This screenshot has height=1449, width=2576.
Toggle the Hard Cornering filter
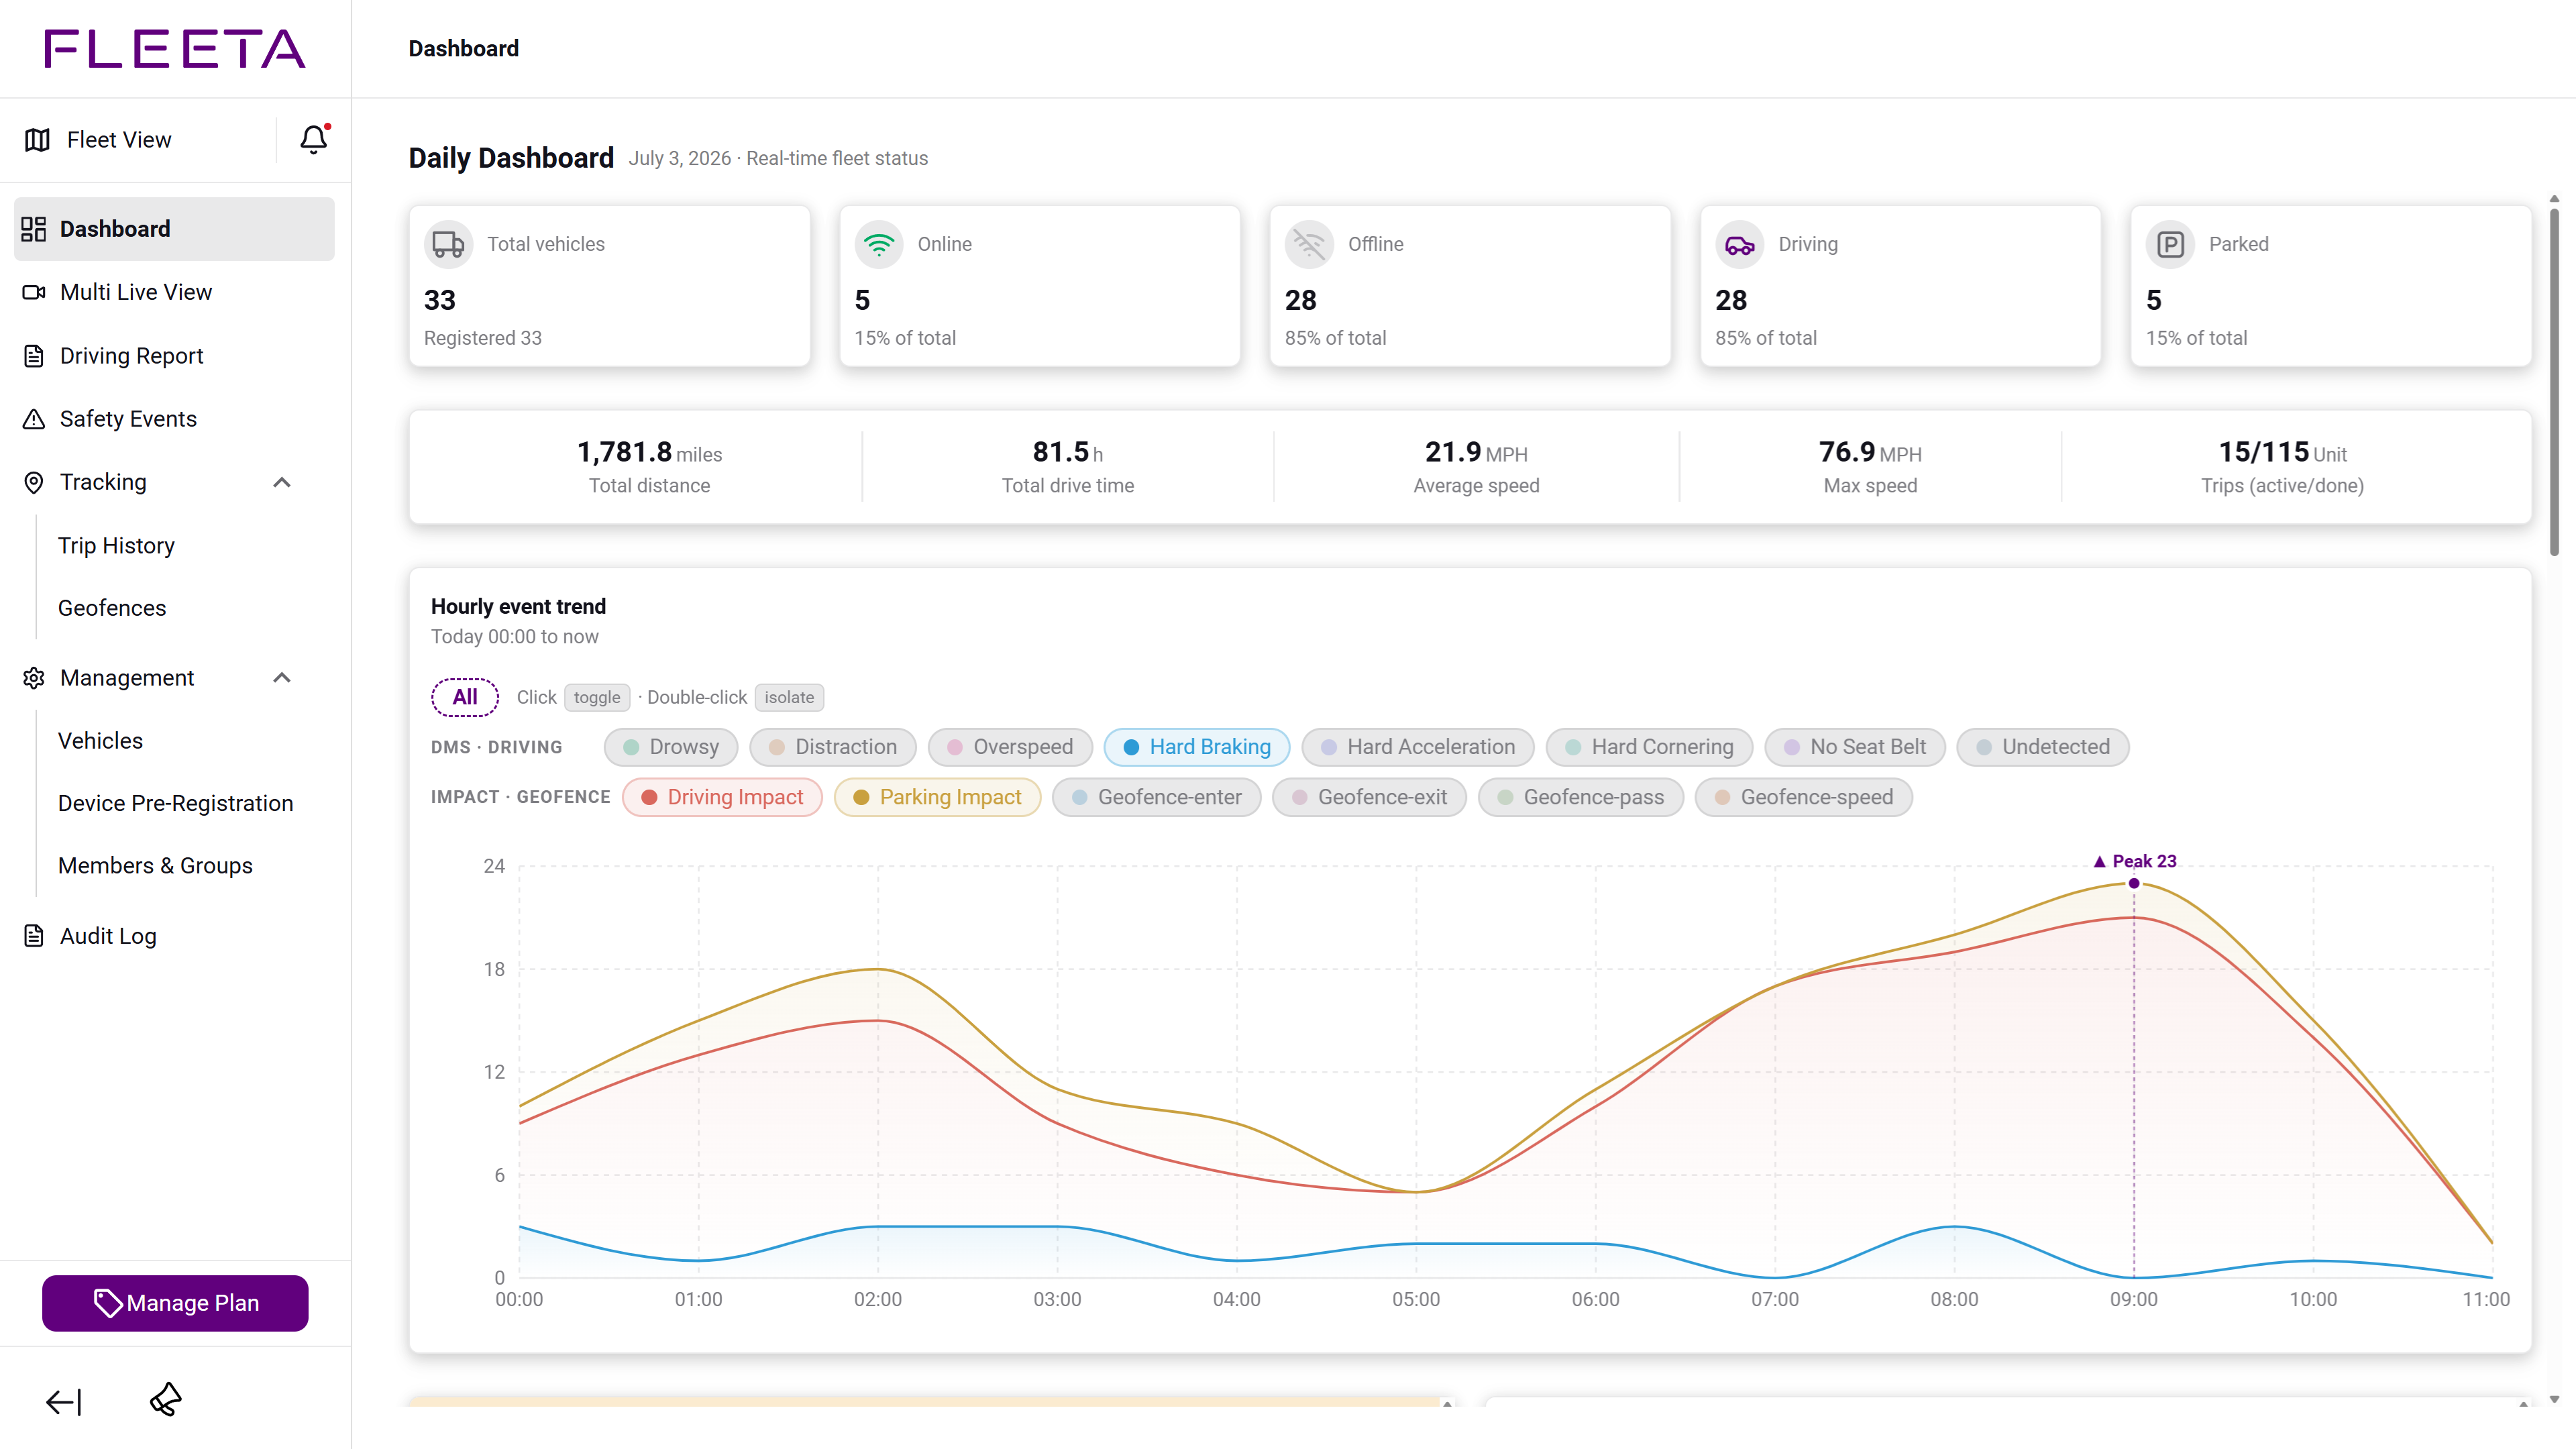[1649, 747]
